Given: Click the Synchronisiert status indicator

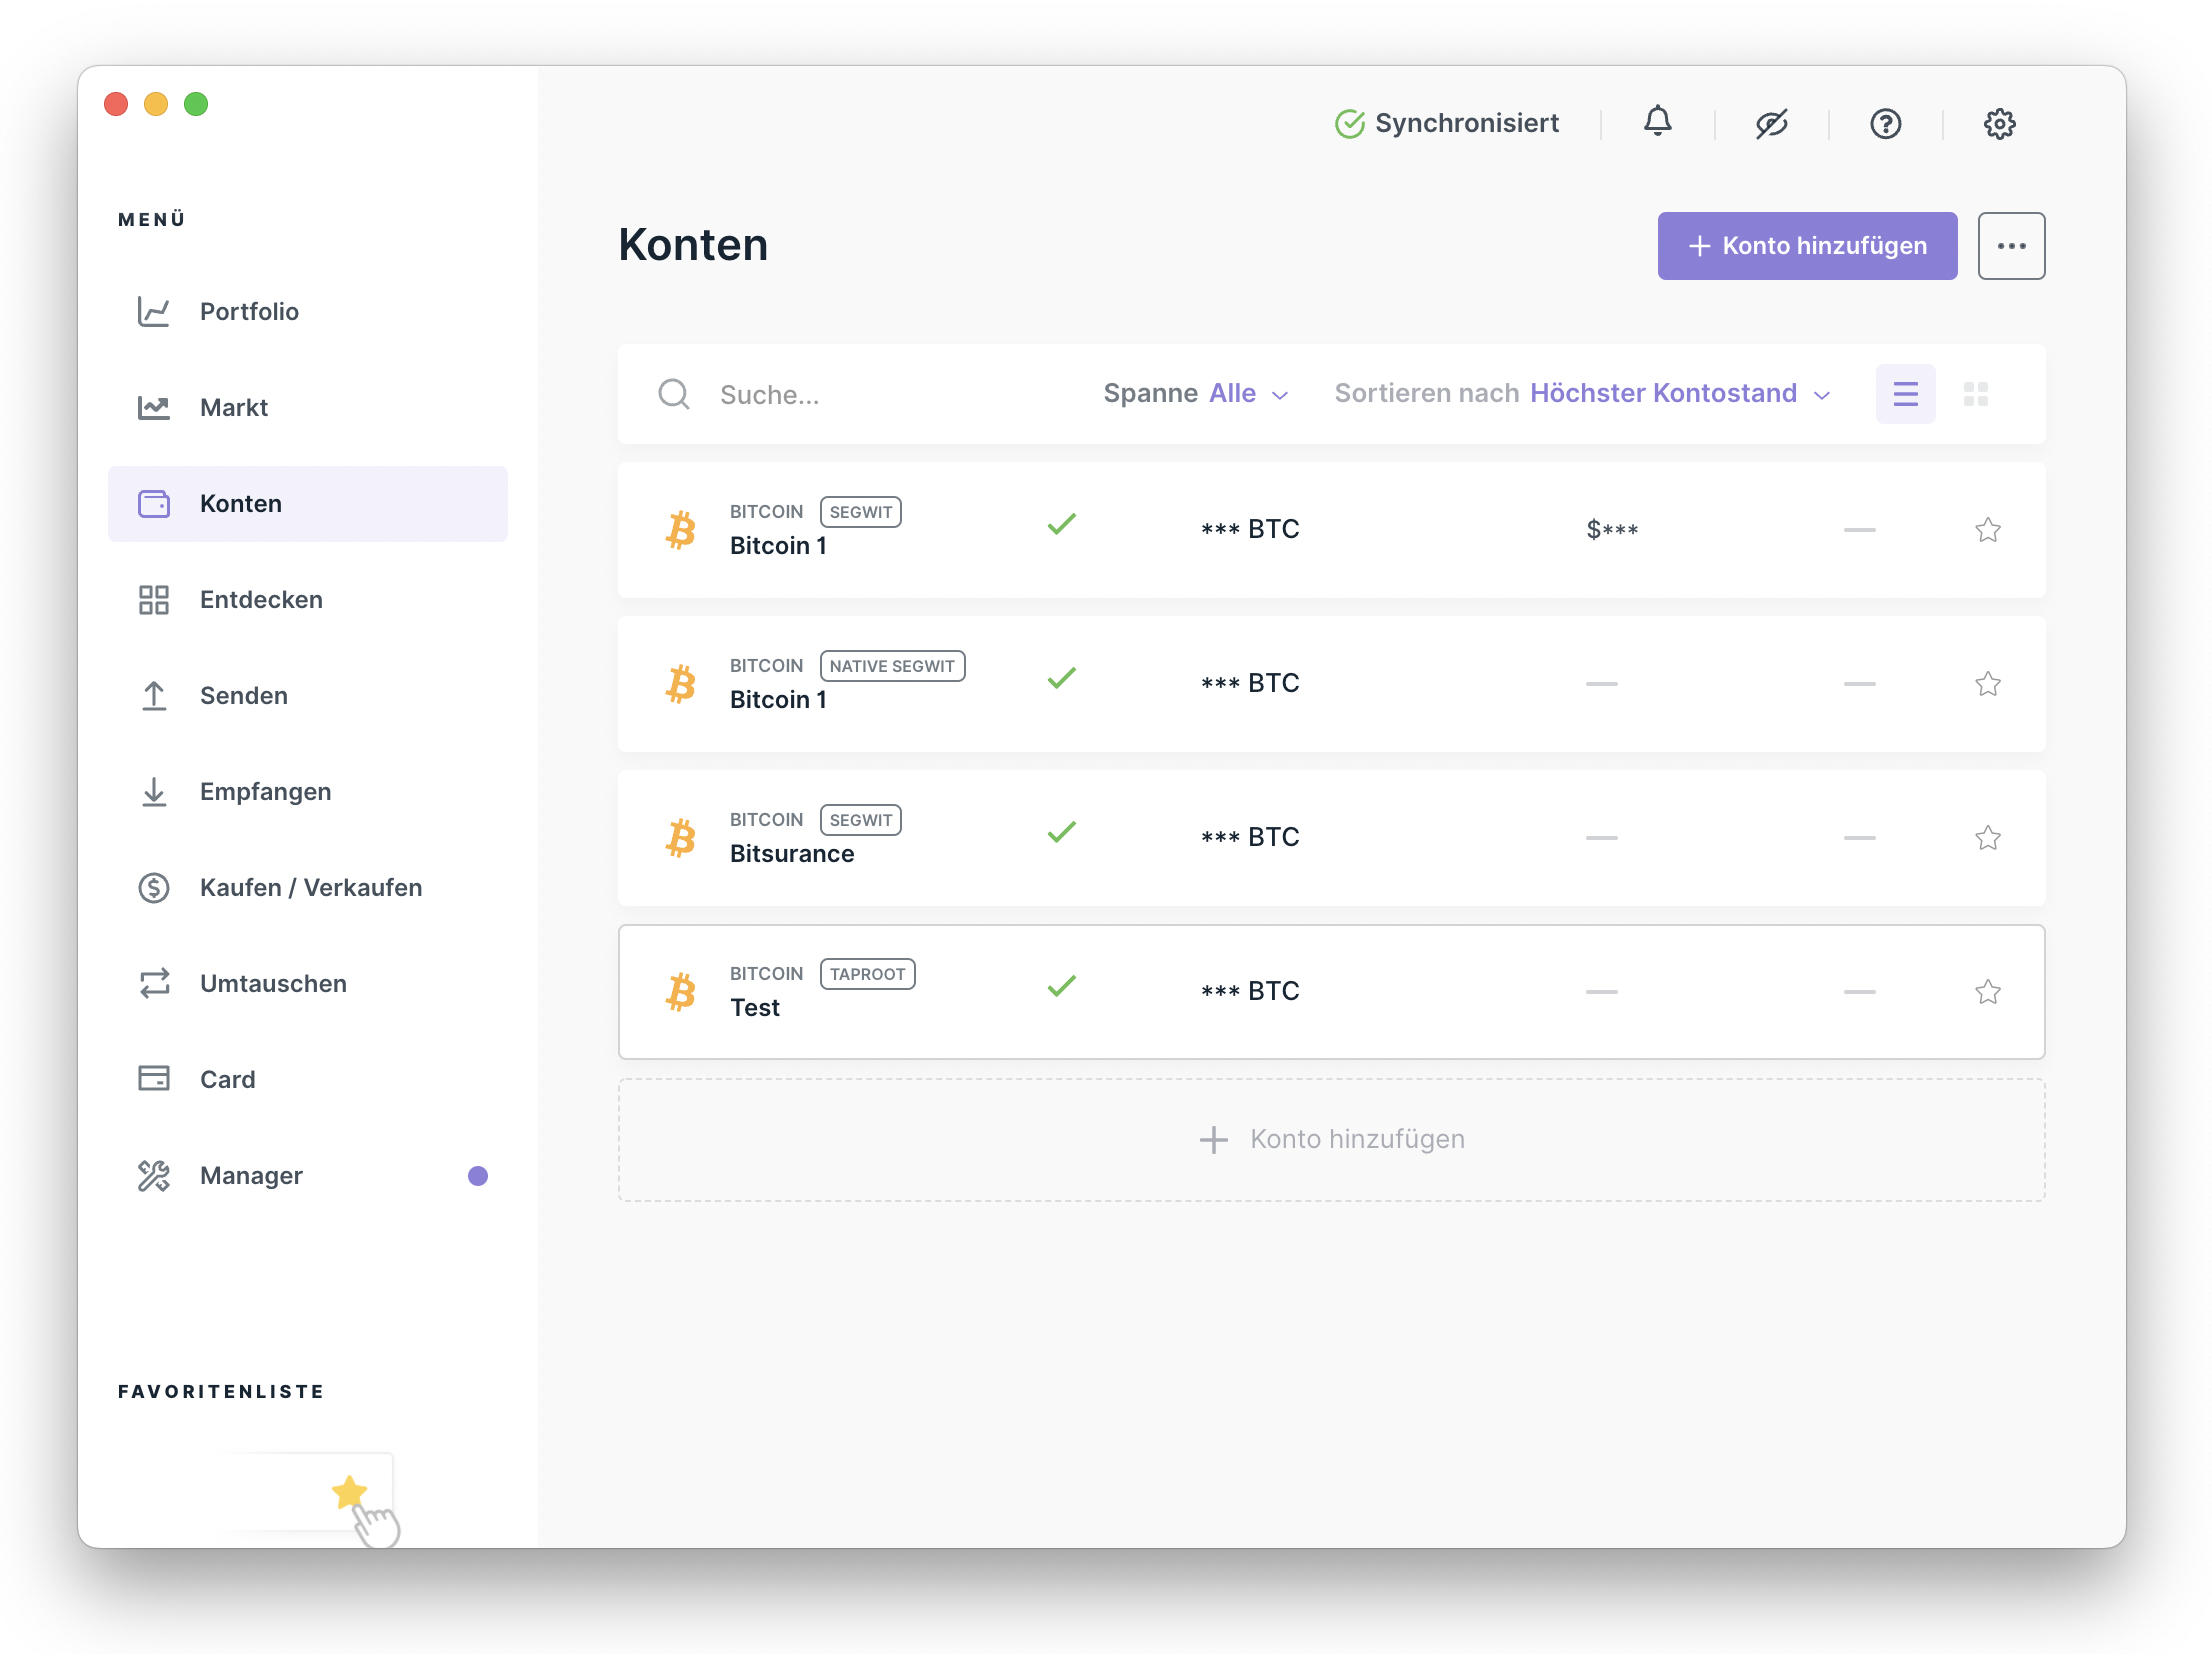Looking at the screenshot, I should 1446,123.
